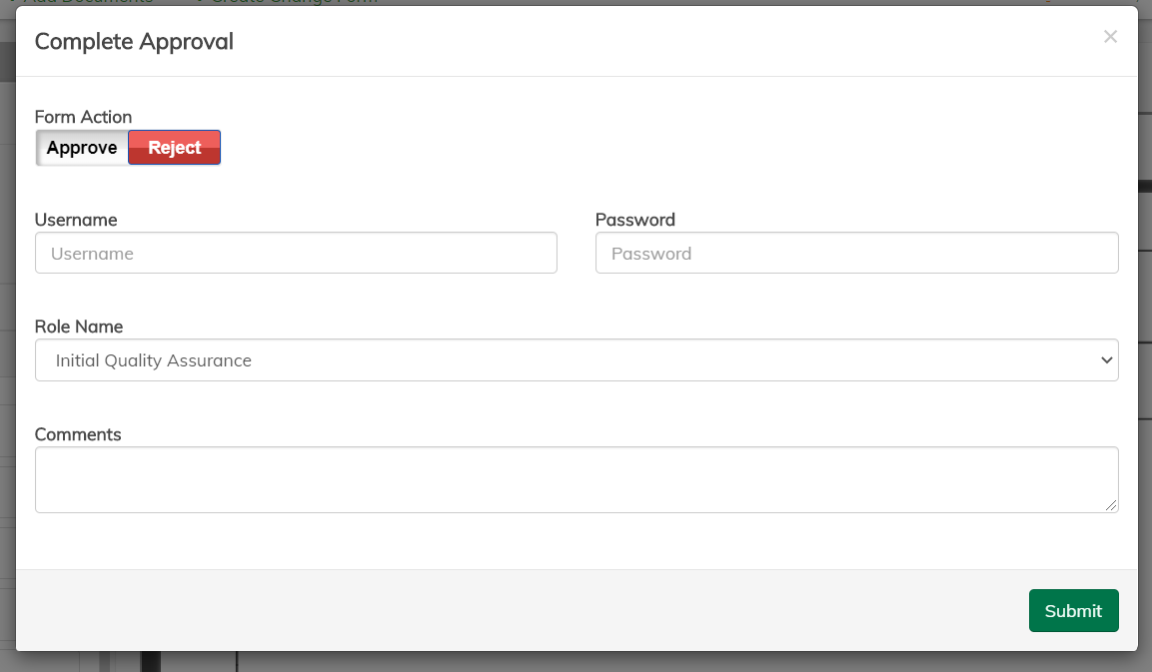Close the Complete Approval dialog
The height and width of the screenshot is (672, 1152).
[1110, 37]
